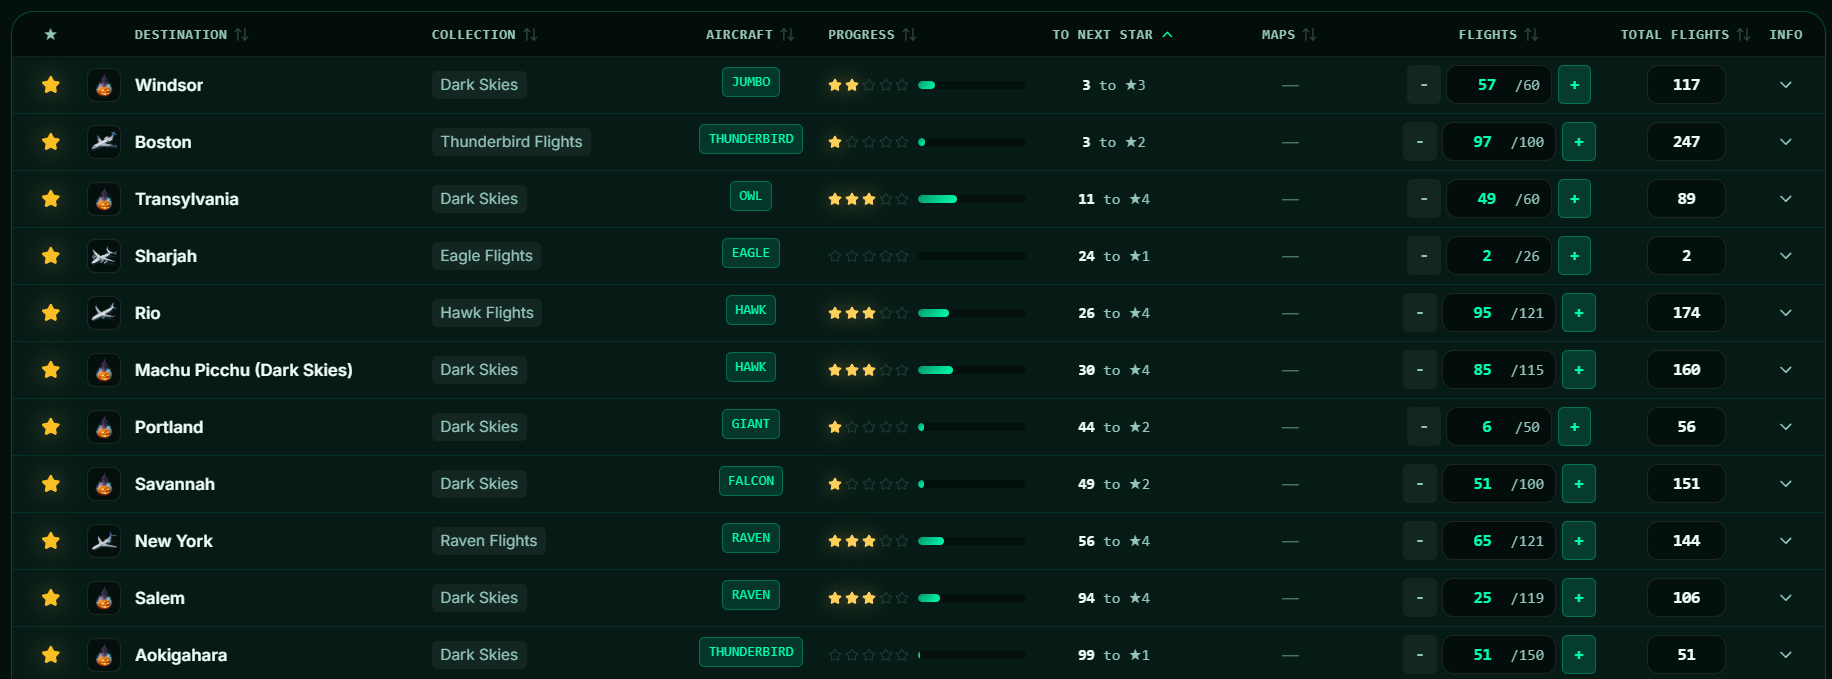1832x679 pixels.
Task: Click the airplane icon beside Sharjah
Action: (x=104, y=256)
